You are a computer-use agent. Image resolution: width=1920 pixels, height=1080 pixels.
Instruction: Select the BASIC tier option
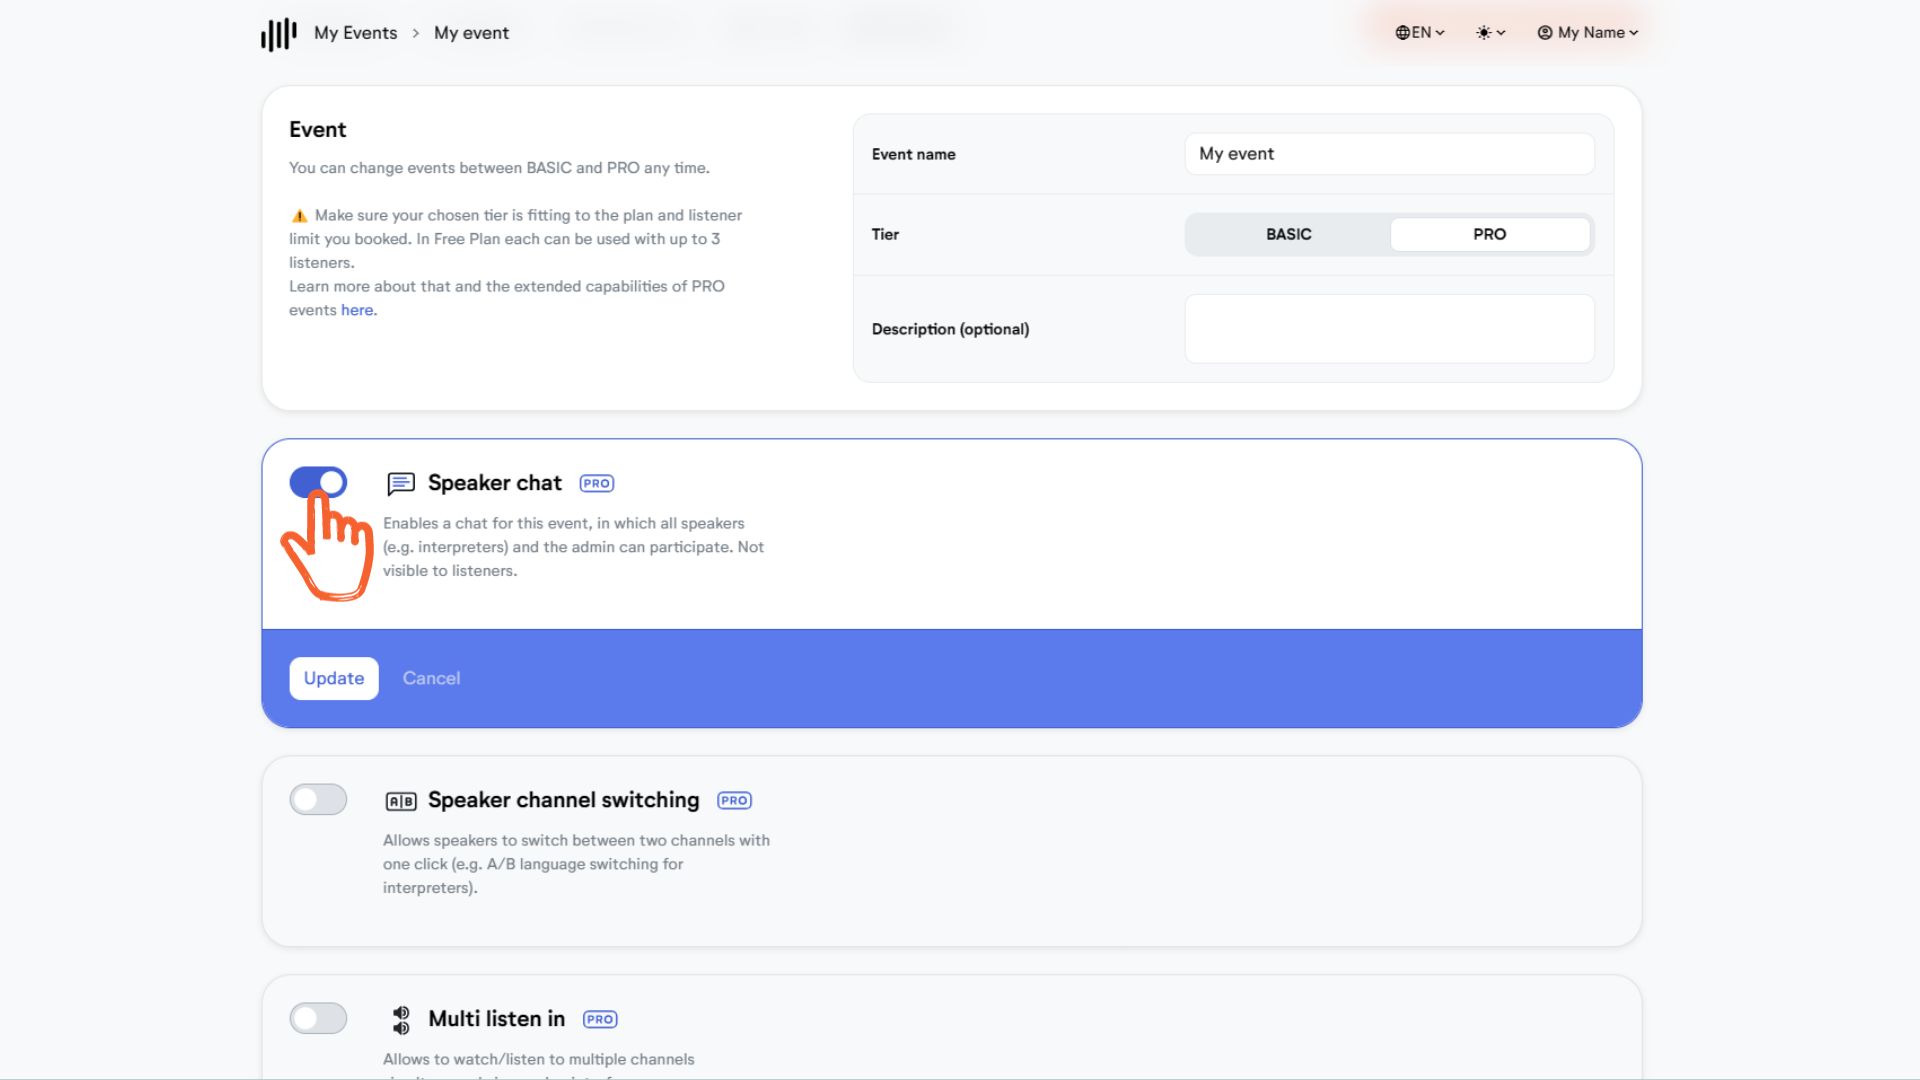(1288, 234)
